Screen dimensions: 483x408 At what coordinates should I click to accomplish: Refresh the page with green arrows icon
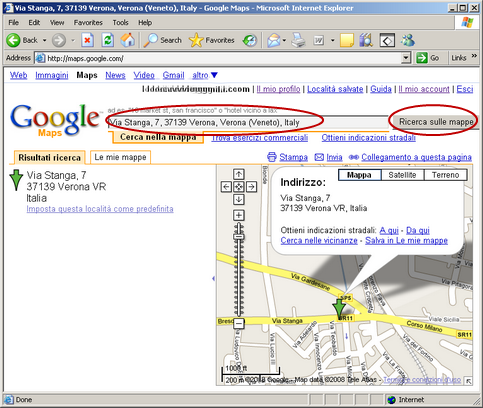[x=107, y=40]
